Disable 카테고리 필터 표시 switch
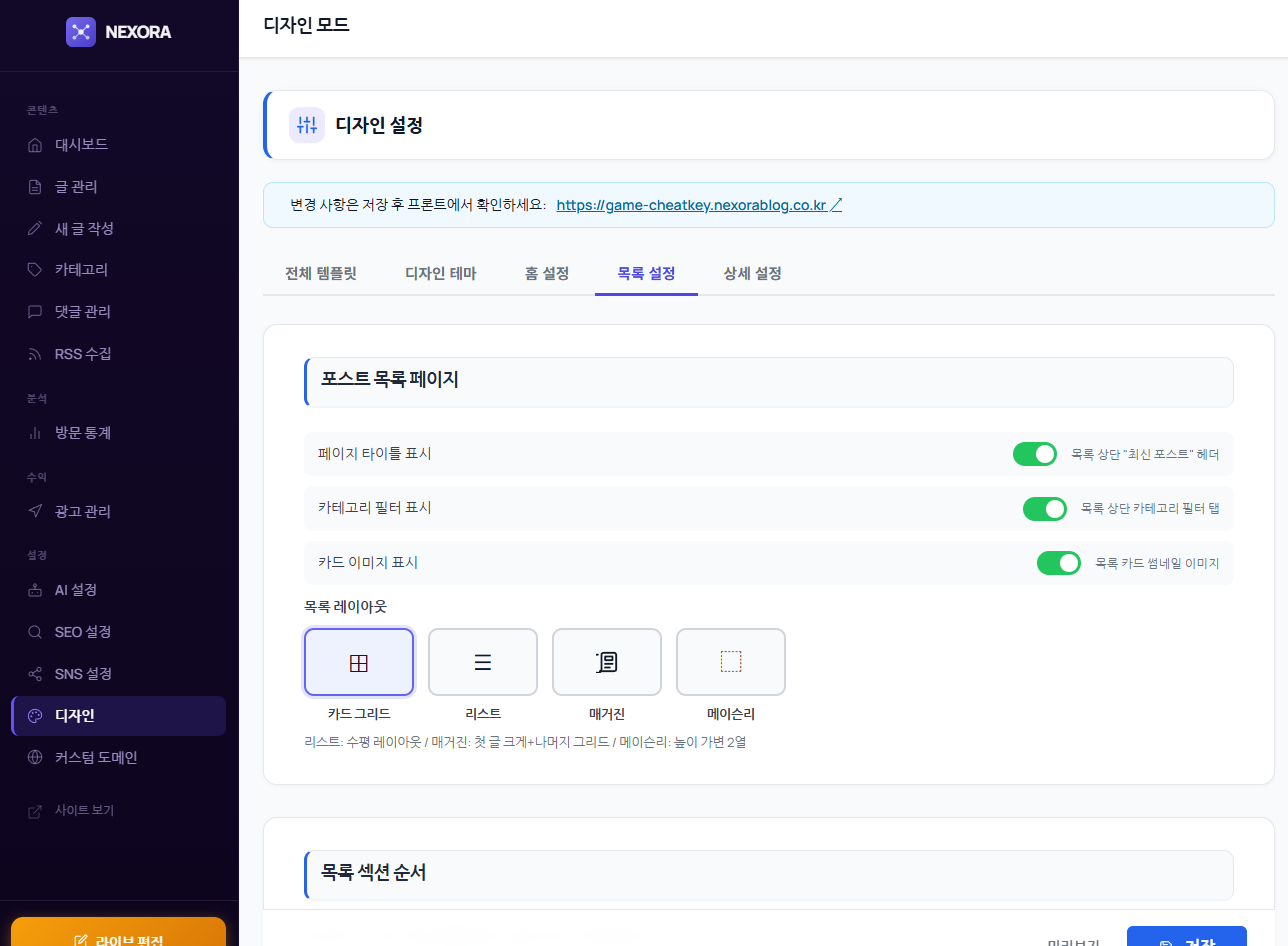The image size is (1288, 946). tap(1044, 509)
